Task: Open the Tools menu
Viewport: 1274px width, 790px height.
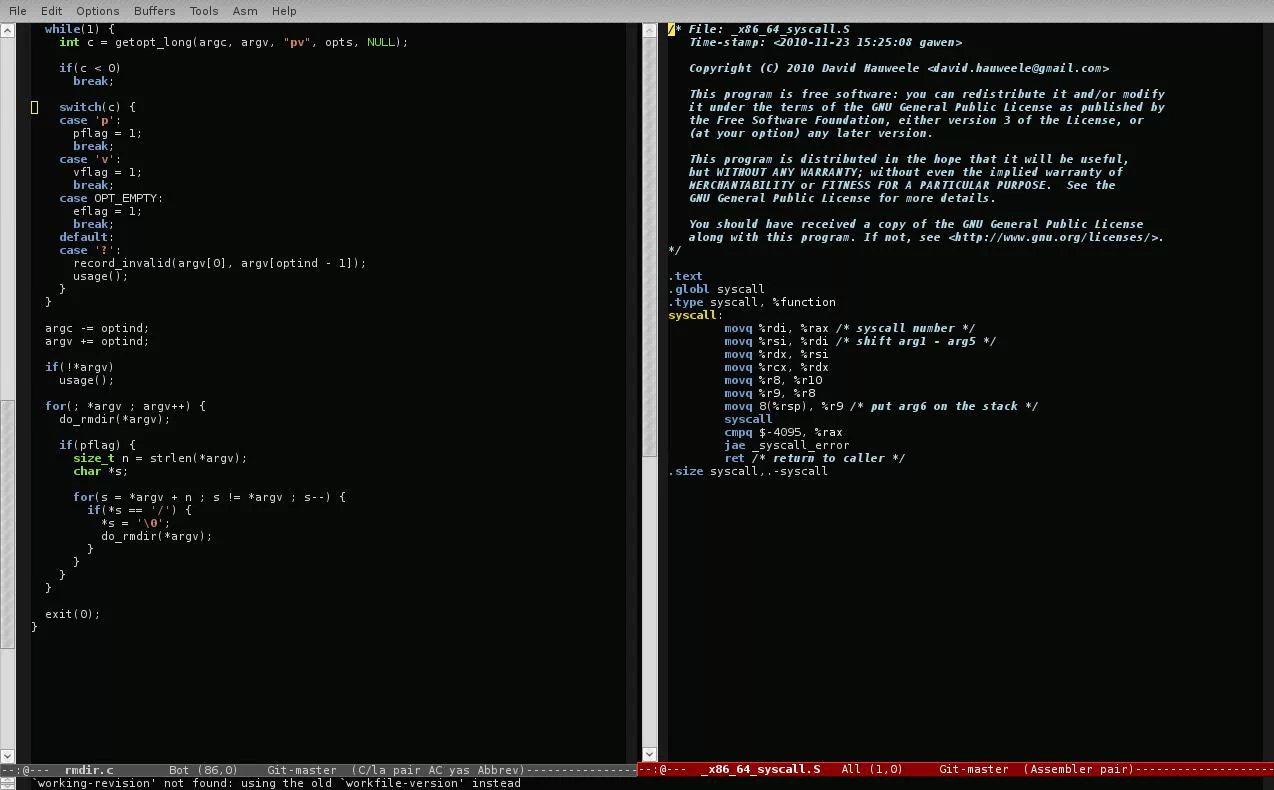Action: pos(203,11)
